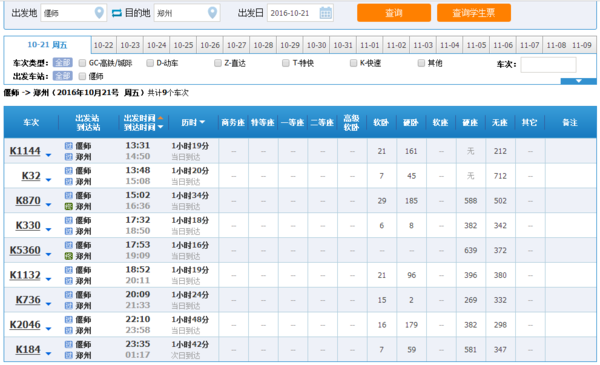Select the K-快速 train type checkbox
600x365 pixels.
353,63
